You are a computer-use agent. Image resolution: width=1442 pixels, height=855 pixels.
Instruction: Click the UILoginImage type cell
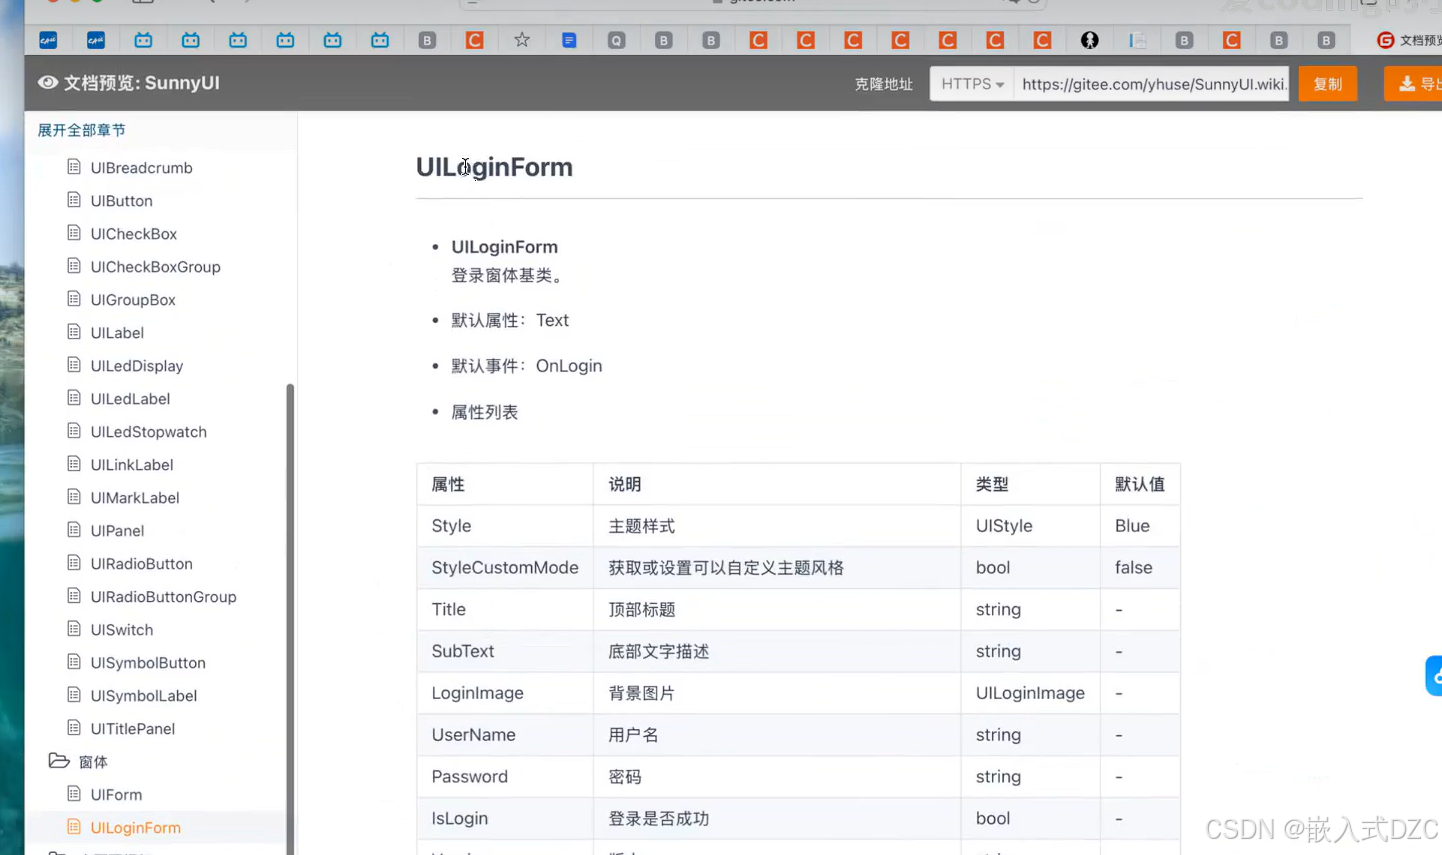(x=1030, y=693)
